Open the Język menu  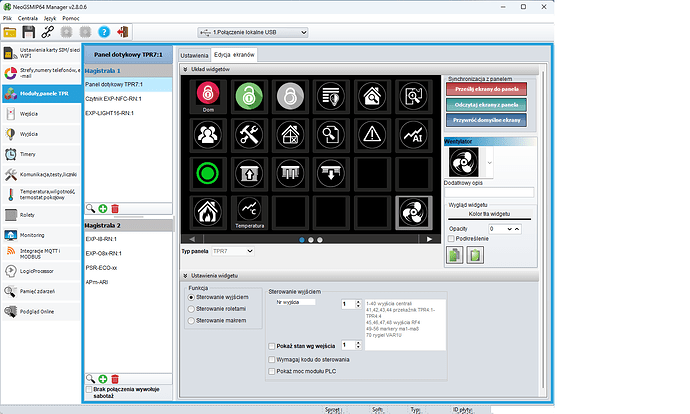50,18
